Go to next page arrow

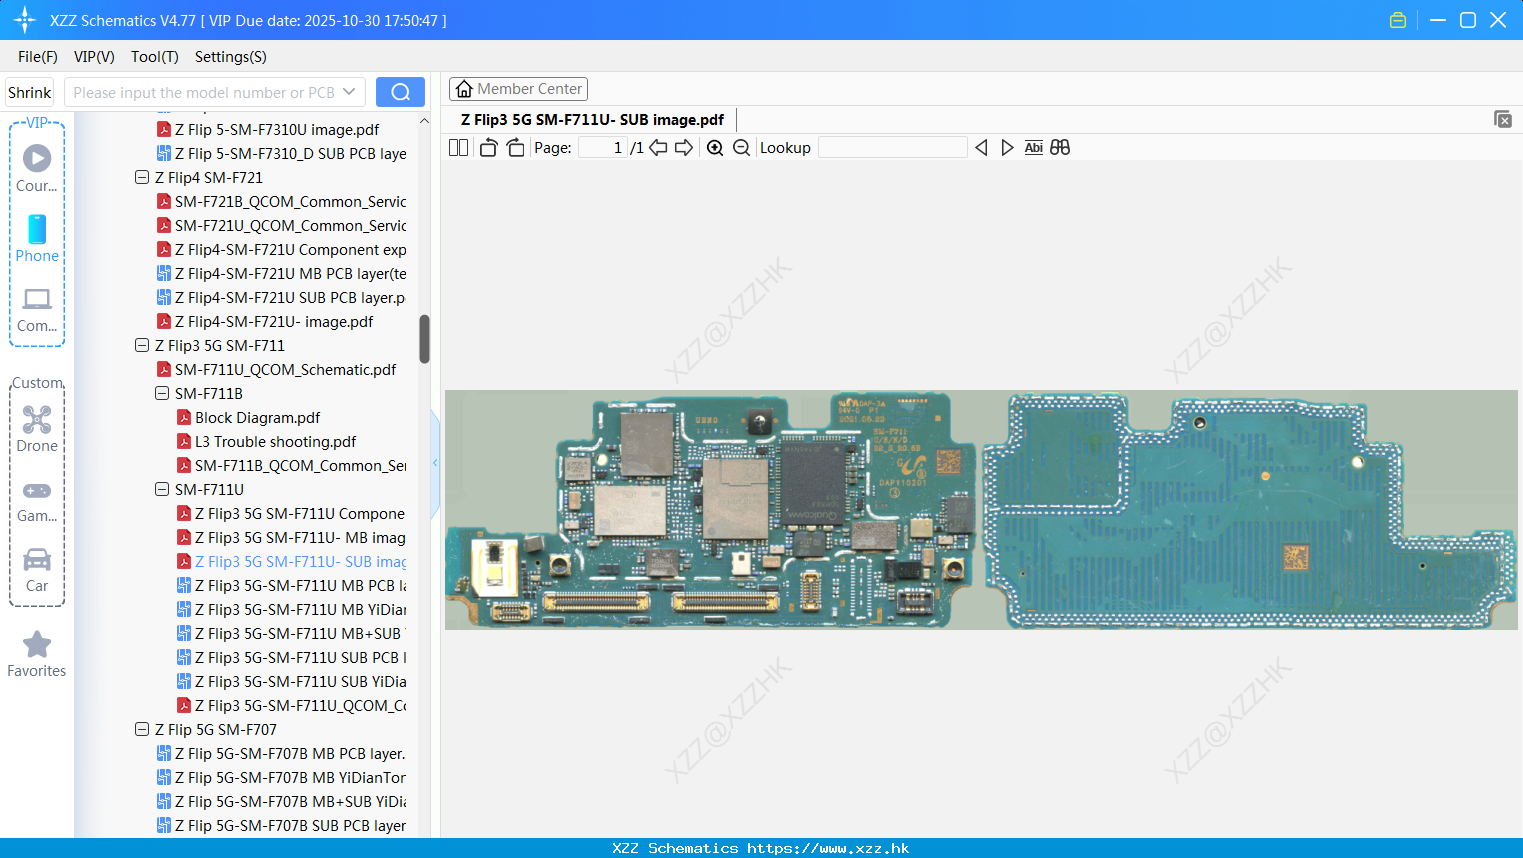(684, 147)
